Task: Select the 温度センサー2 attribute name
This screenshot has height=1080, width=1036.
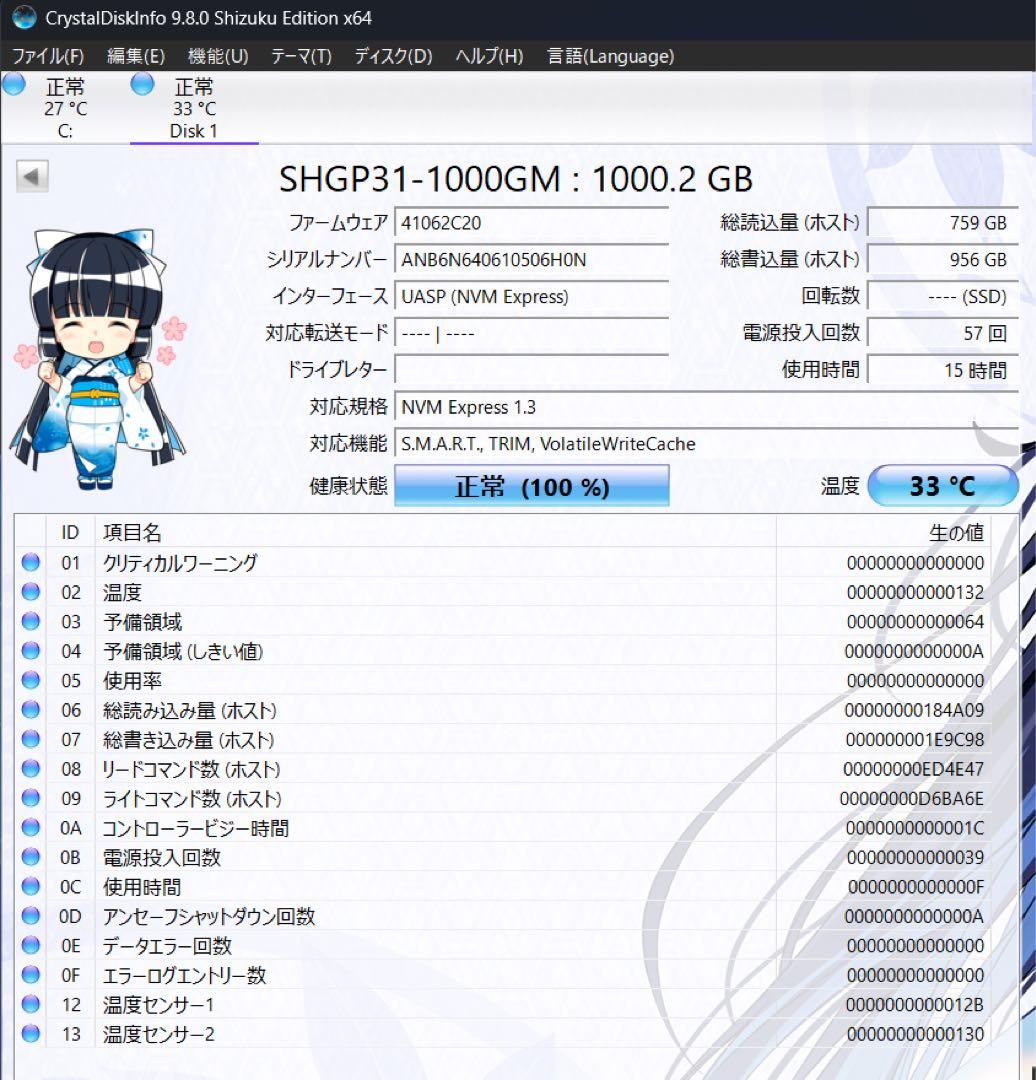Action: click(159, 1034)
